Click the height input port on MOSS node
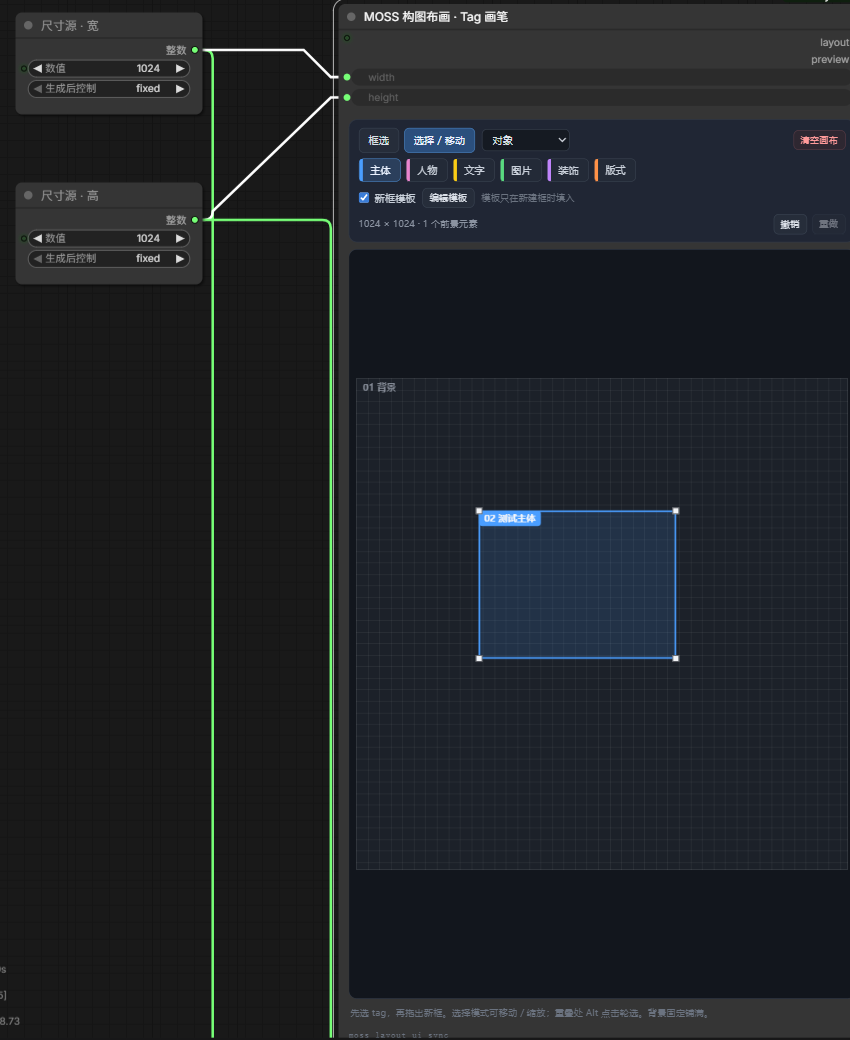 (347, 98)
